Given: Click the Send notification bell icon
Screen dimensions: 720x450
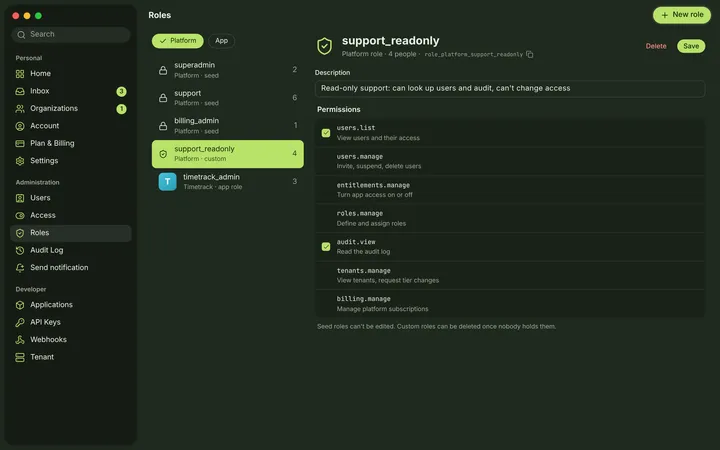Looking at the screenshot, I should point(20,268).
